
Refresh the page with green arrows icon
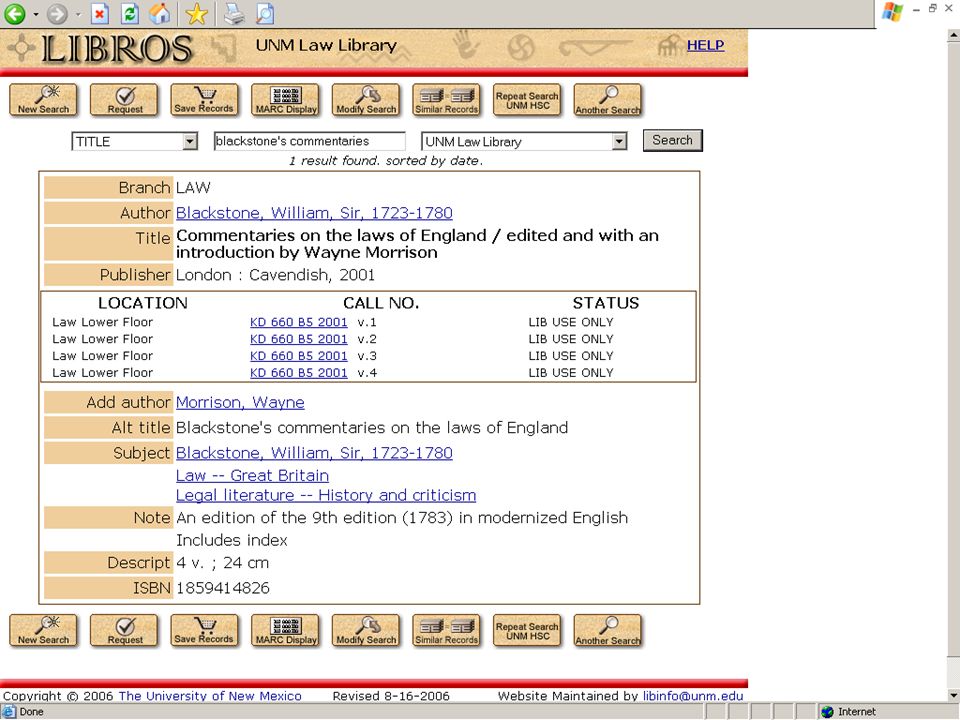[130, 13]
